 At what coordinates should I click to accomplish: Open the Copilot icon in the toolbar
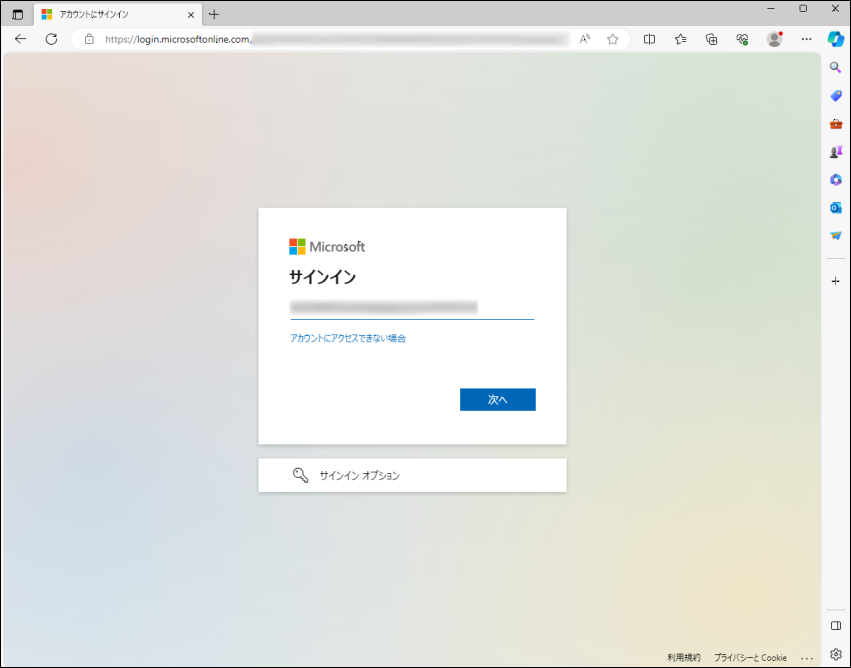click(x=835, y=39)
